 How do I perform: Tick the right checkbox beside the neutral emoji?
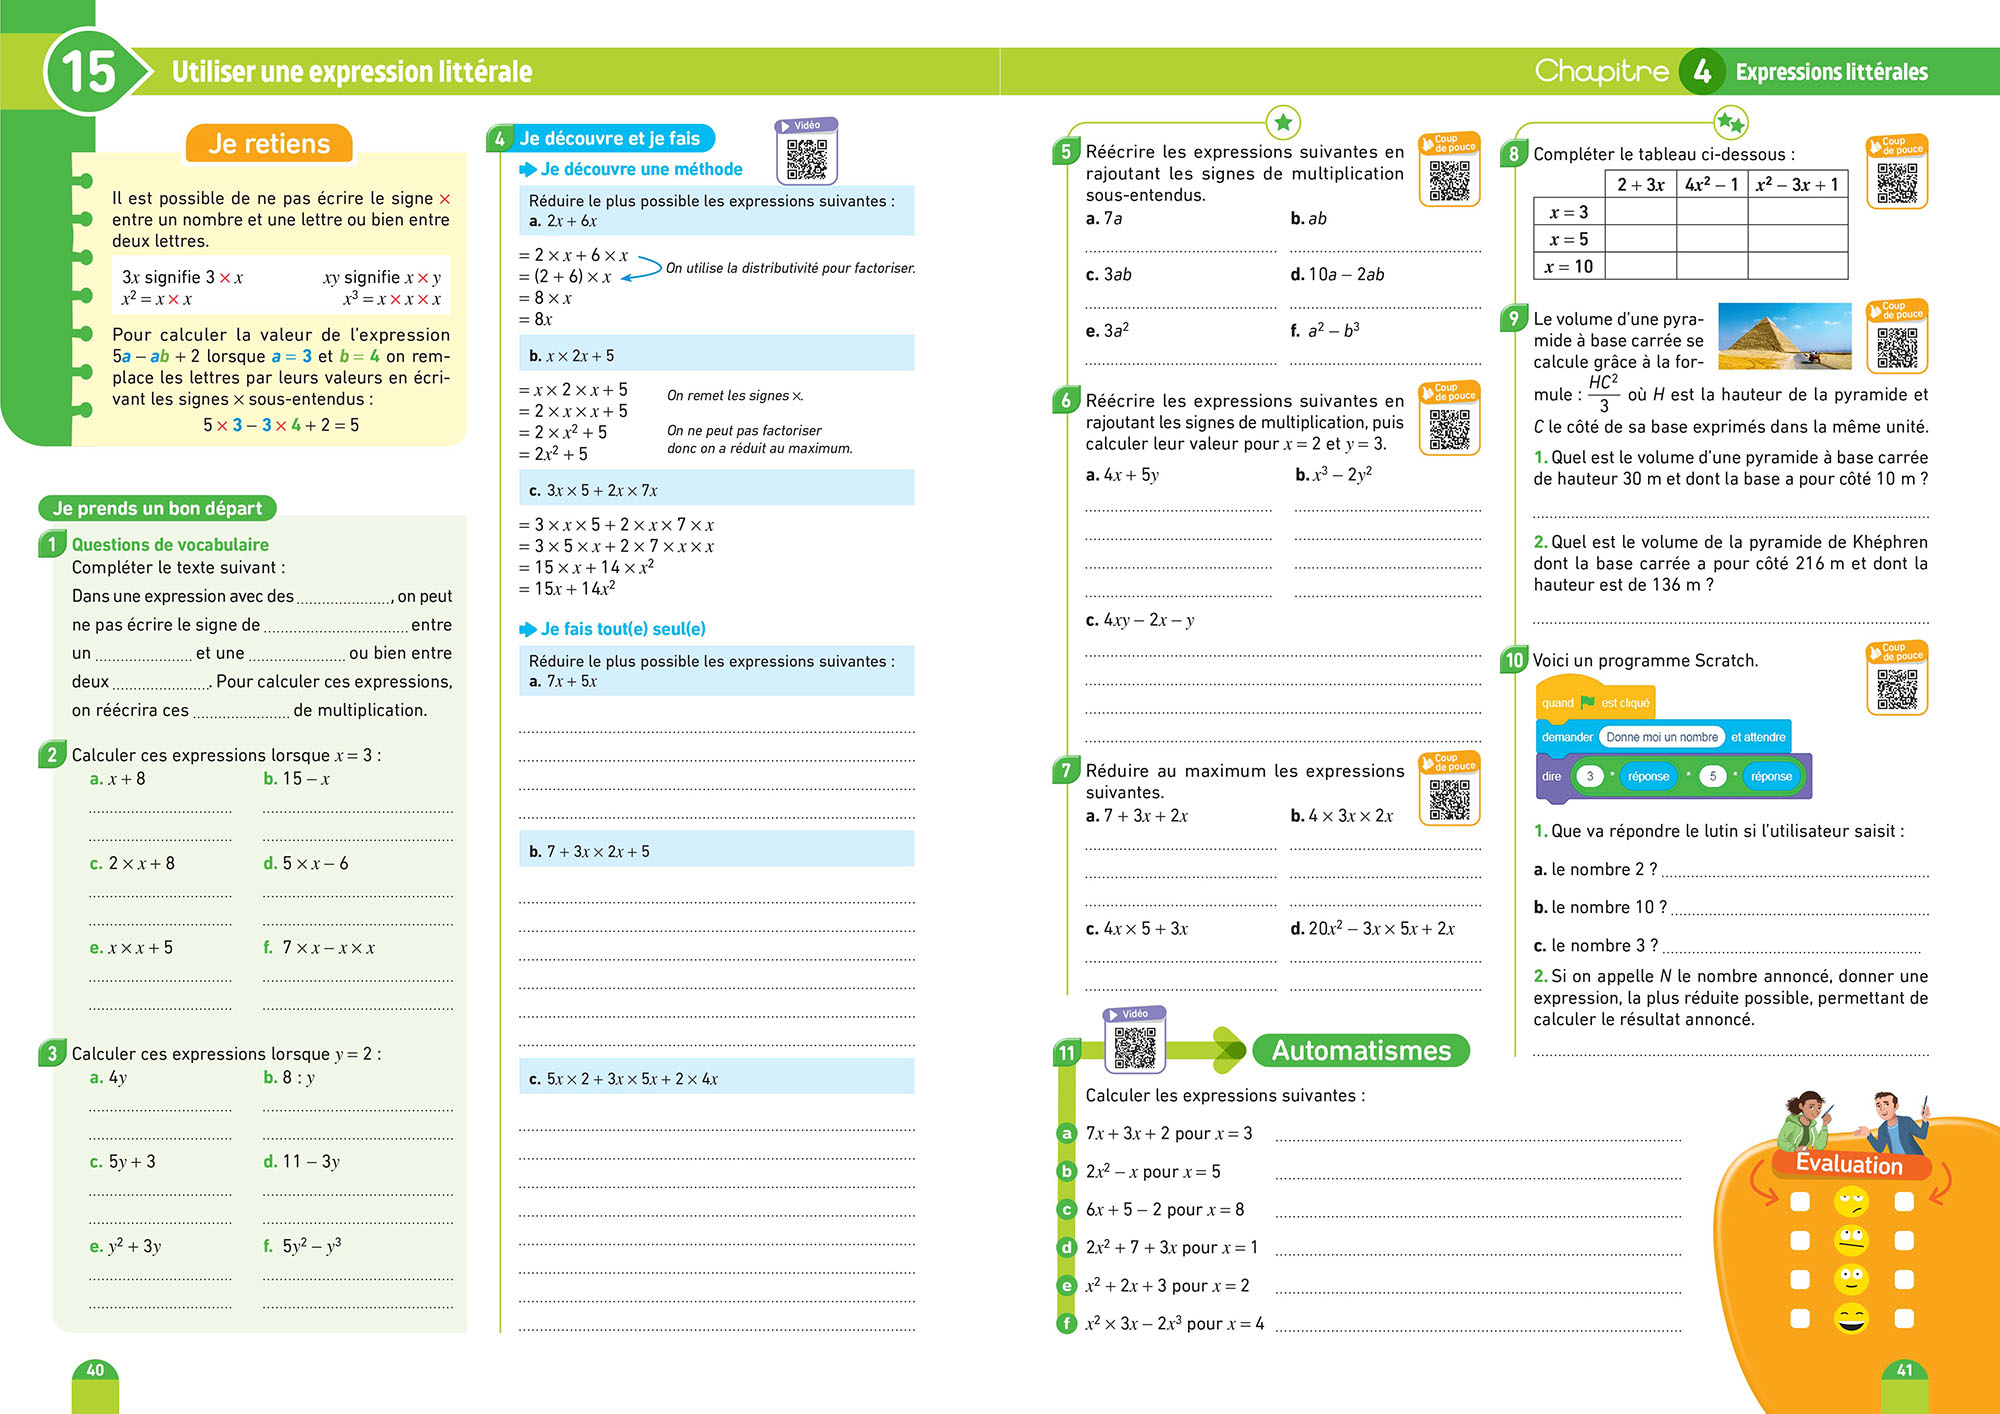tap(1904, 1240)
